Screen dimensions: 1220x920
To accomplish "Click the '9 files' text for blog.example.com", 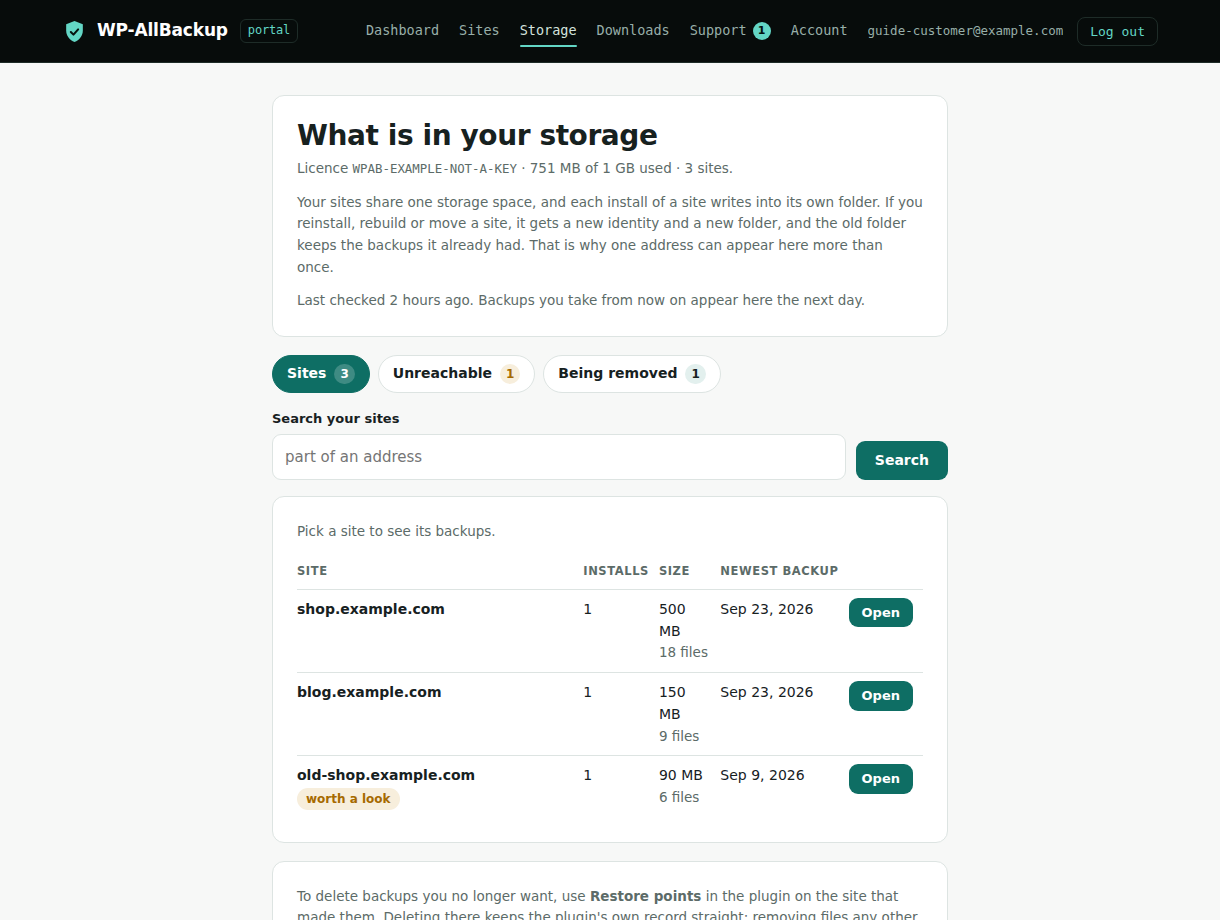I will click(x=679, y=736).
